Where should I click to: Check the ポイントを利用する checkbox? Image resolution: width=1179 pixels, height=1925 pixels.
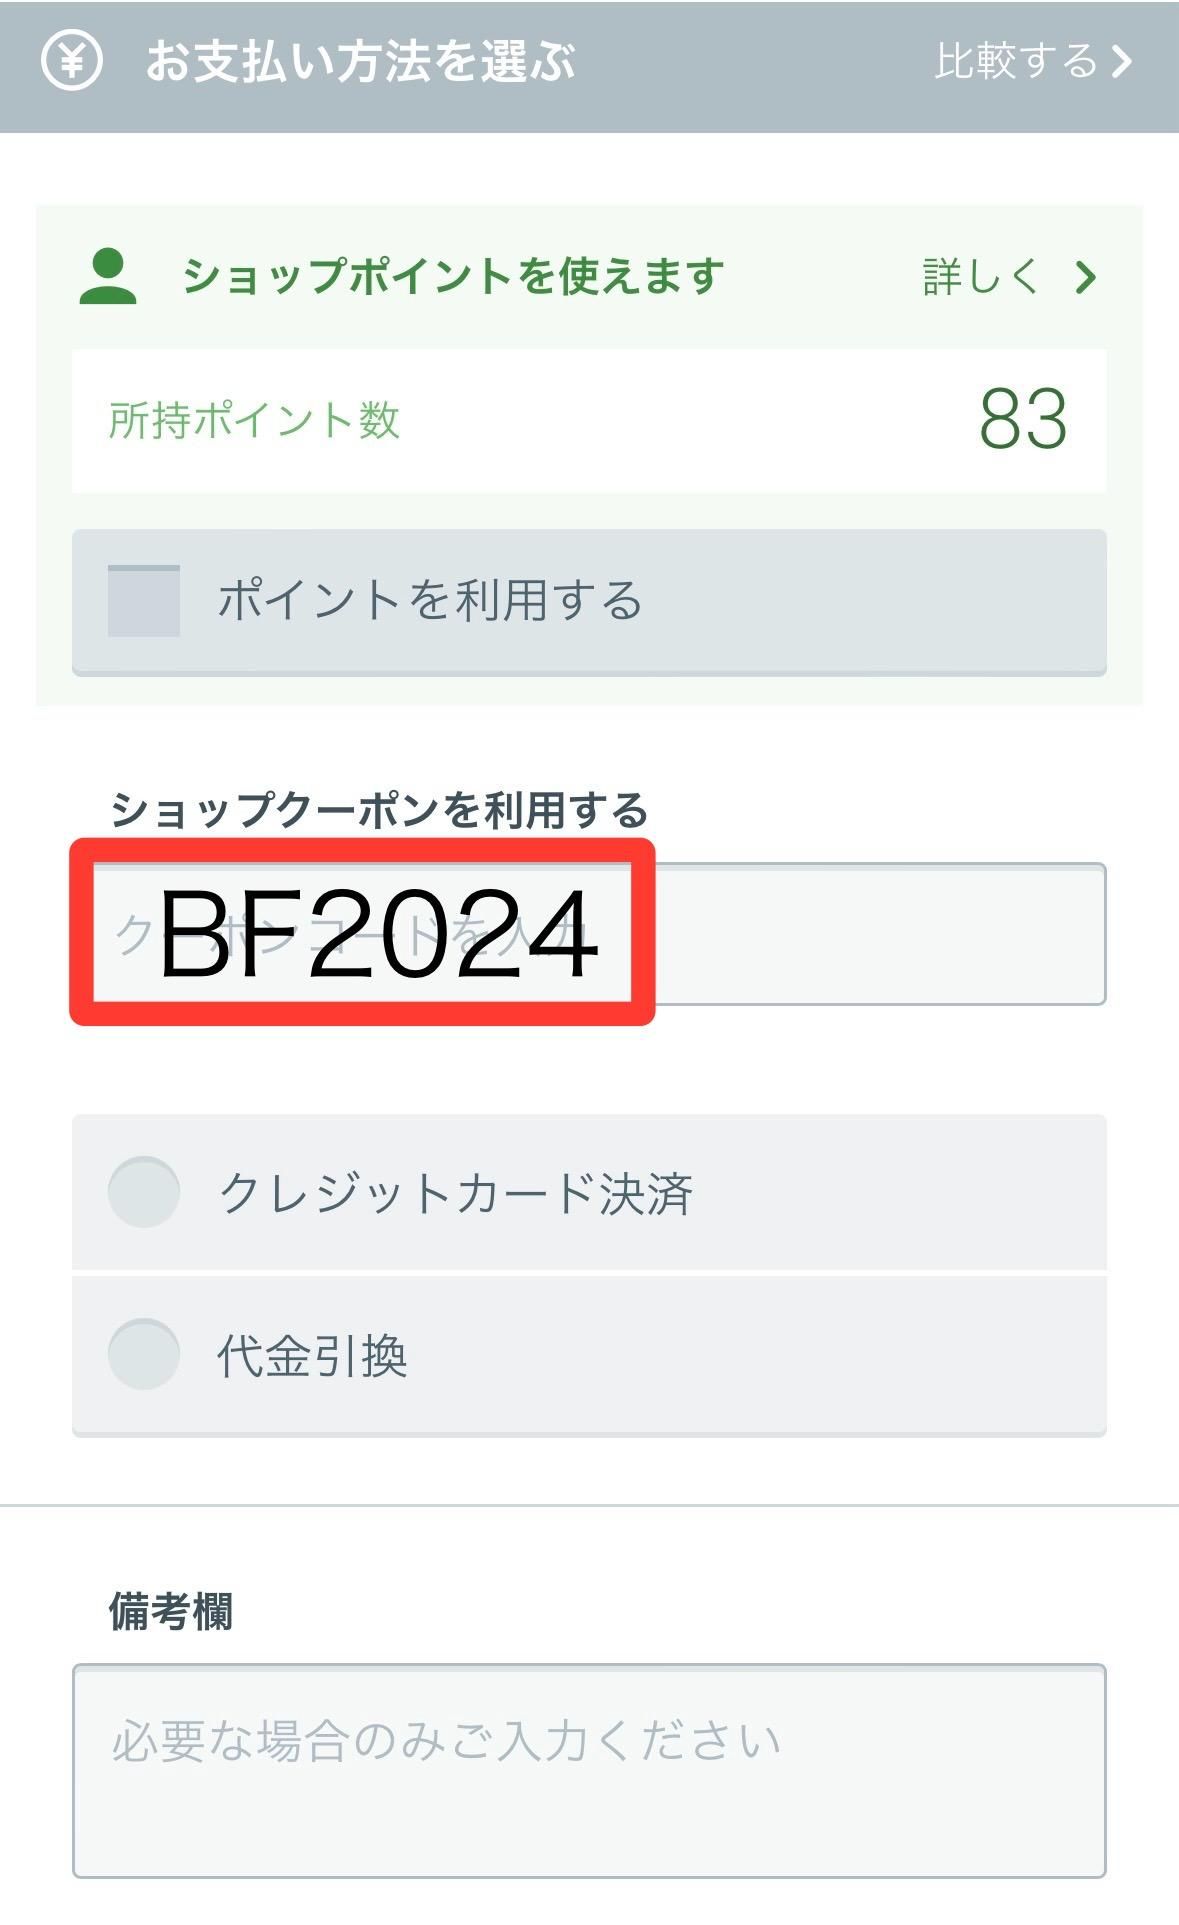[144, 601]
